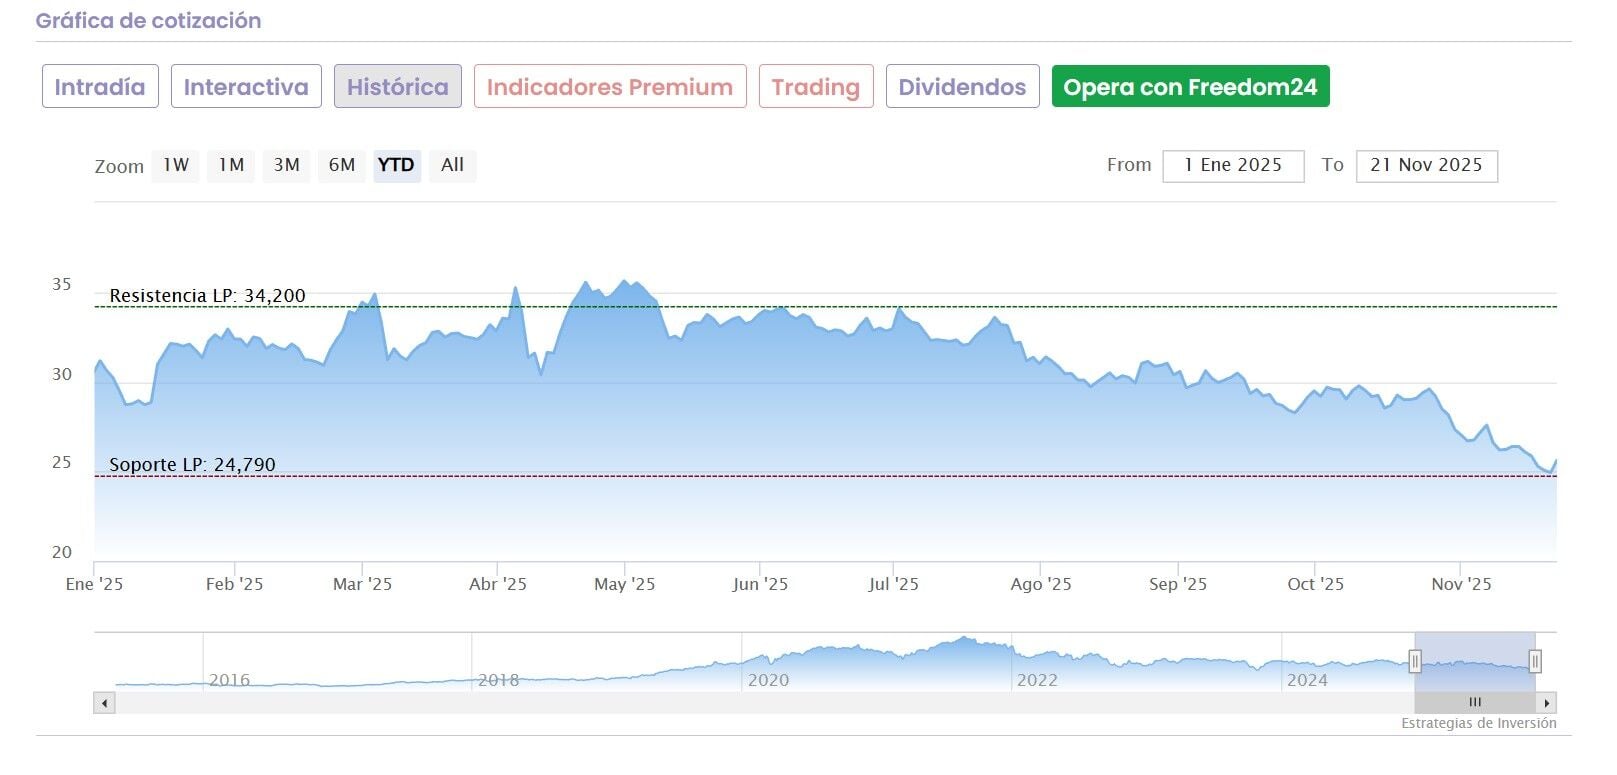
Task: Select the 3M zoom range
Action: pos(287,165)
